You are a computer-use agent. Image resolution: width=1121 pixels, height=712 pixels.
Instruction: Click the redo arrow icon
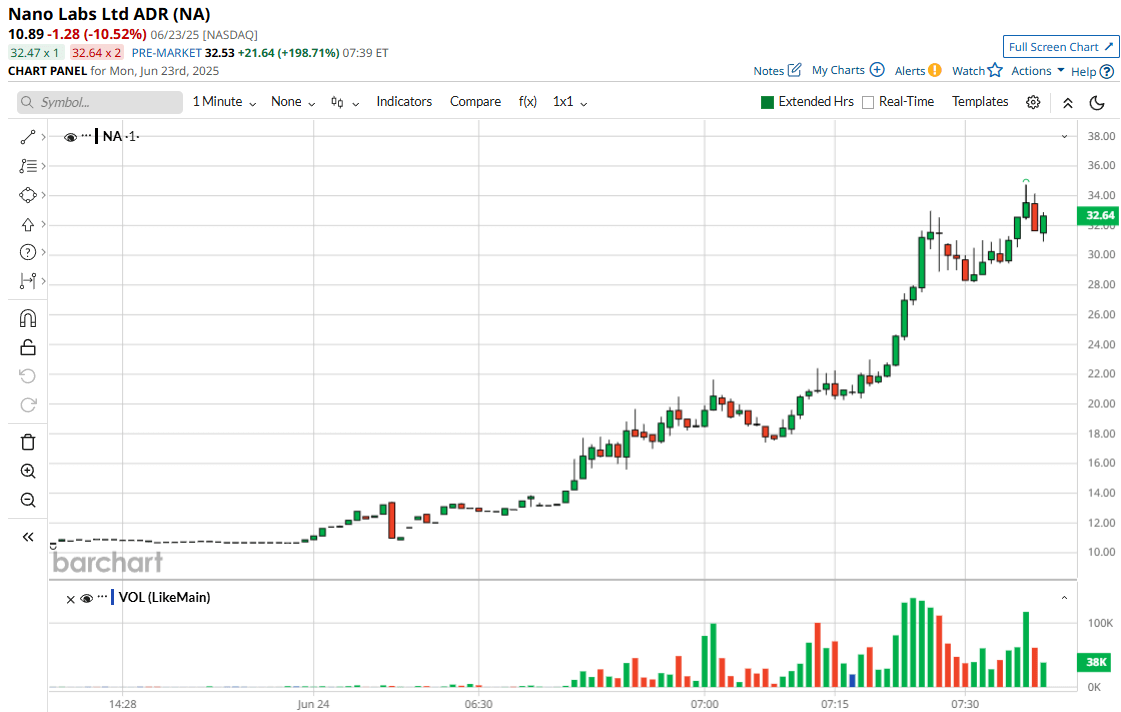point(27,405)
